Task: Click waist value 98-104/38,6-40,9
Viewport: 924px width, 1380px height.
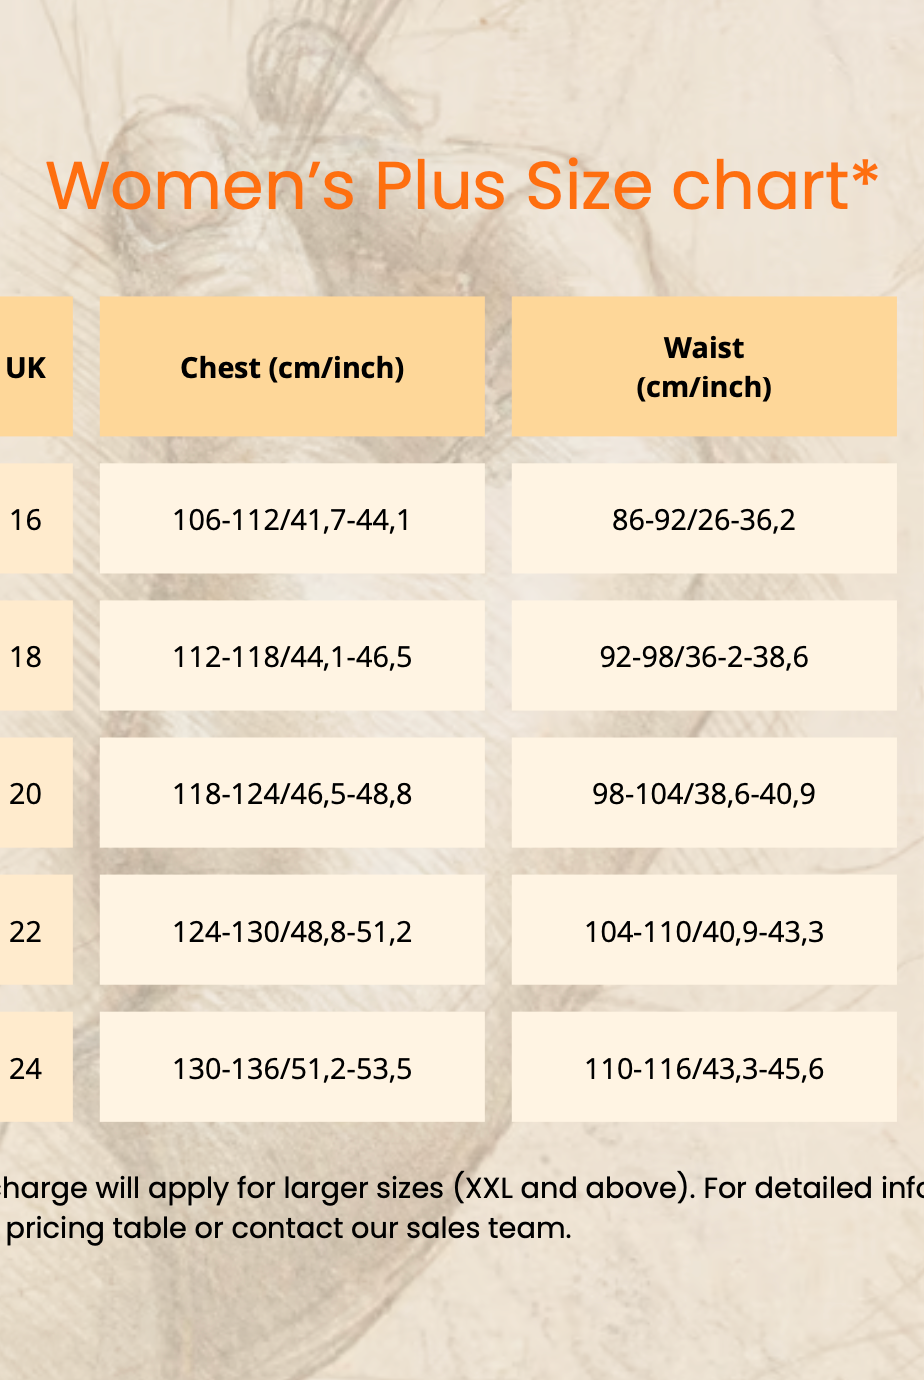Action: tap(704, 793)
